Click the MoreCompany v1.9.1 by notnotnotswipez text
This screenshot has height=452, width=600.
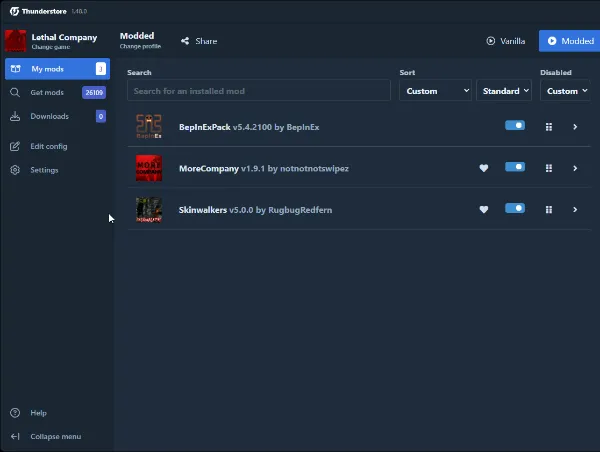click(264, 168)
